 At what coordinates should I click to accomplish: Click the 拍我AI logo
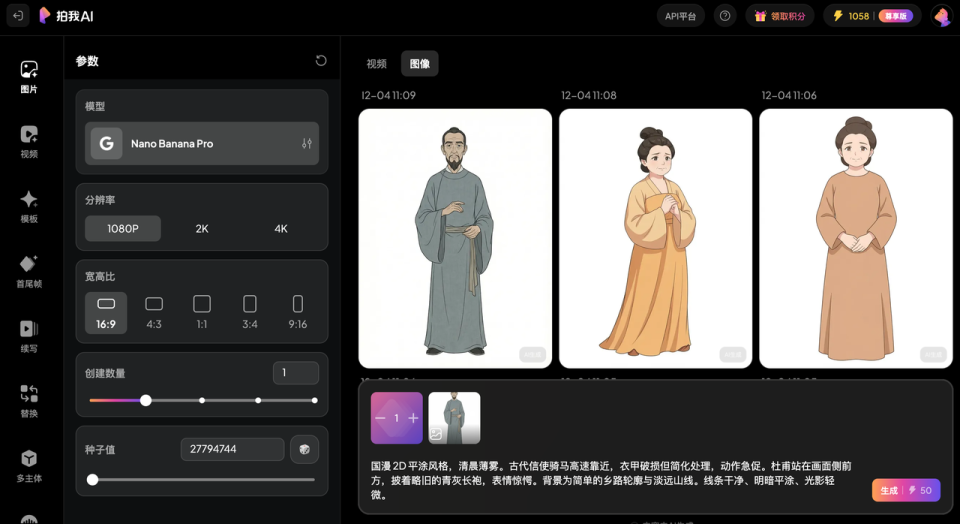tap(66, 16)
